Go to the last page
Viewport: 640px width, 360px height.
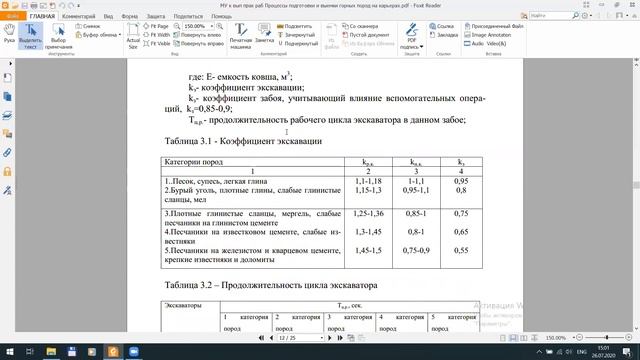coord(340,338)
